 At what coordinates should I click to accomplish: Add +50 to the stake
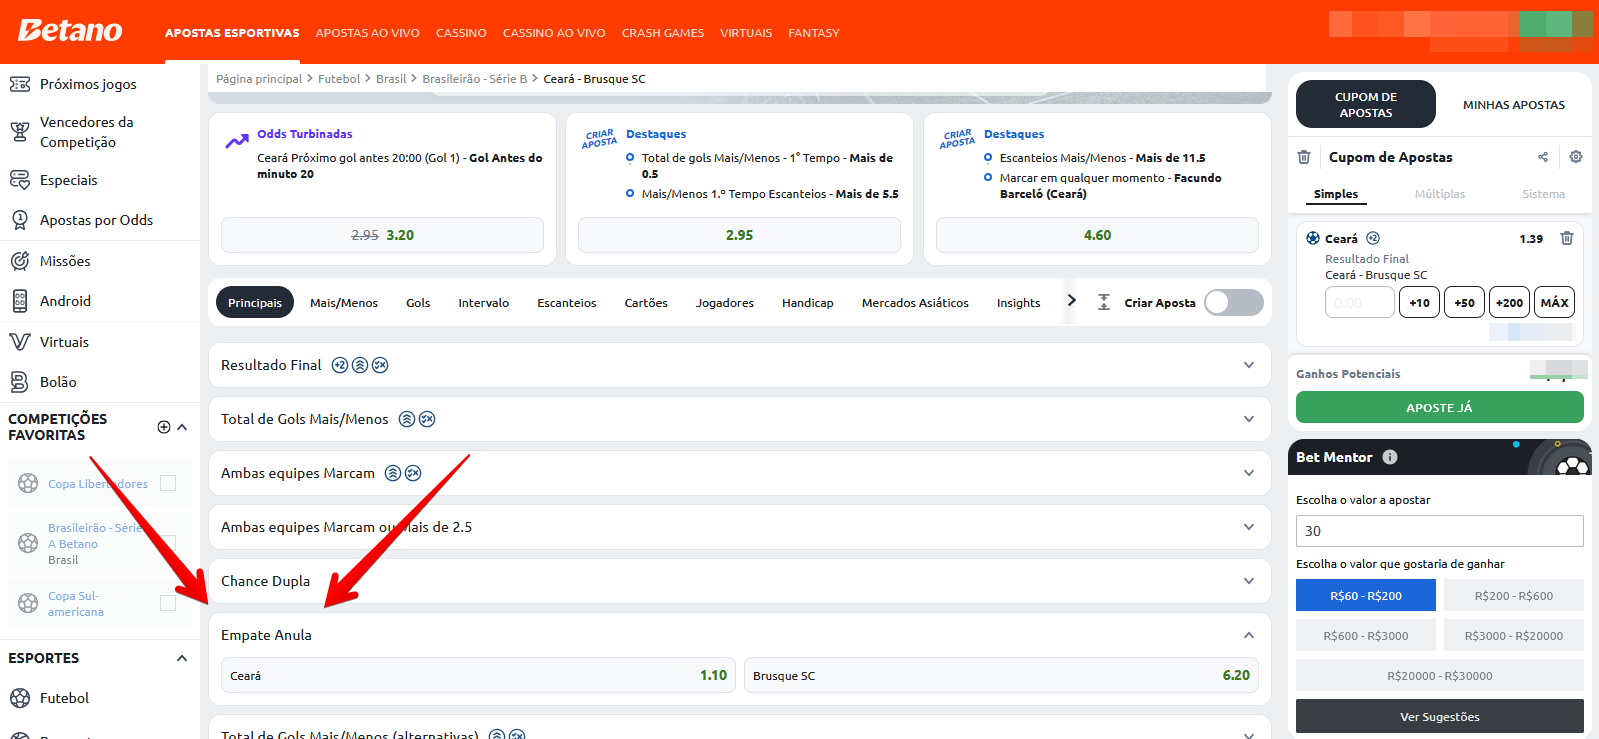point(1465,302)
